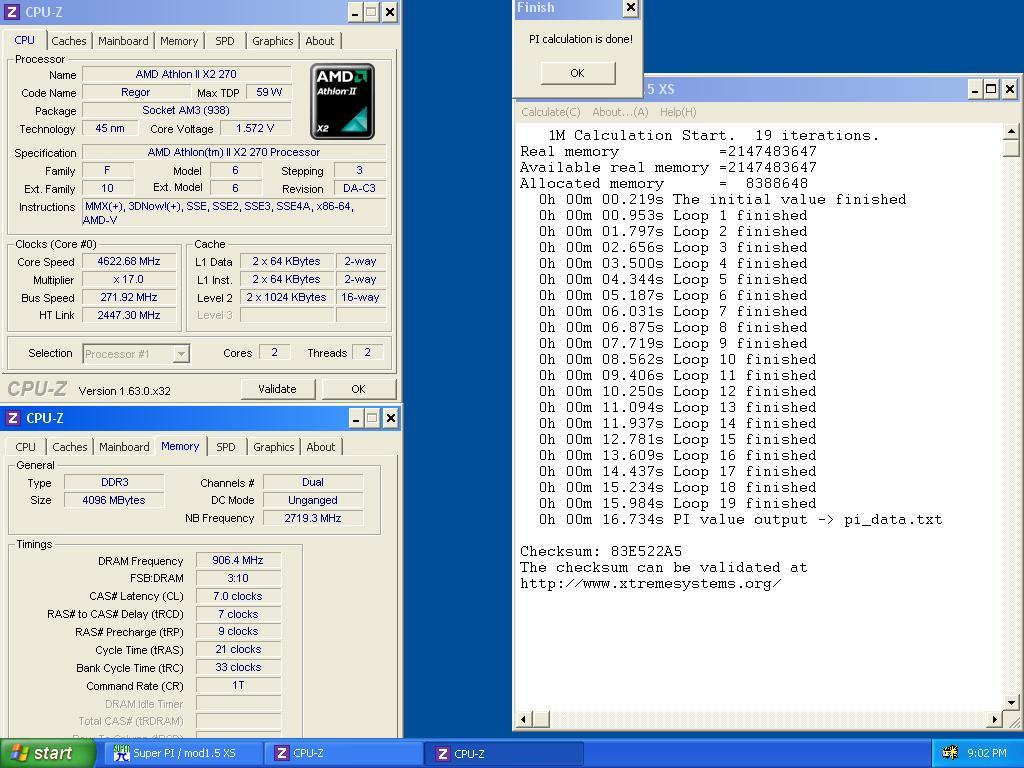This screenshot has height=768, width=1024.
Task: Click the NB Frequency value 2719.3 MHz
Action: coord(313,519)
